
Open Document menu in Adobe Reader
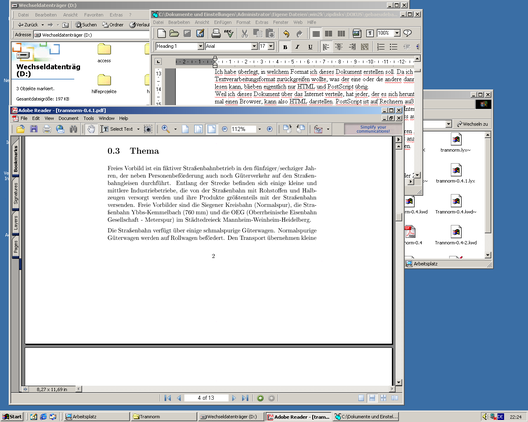[68, 118]
